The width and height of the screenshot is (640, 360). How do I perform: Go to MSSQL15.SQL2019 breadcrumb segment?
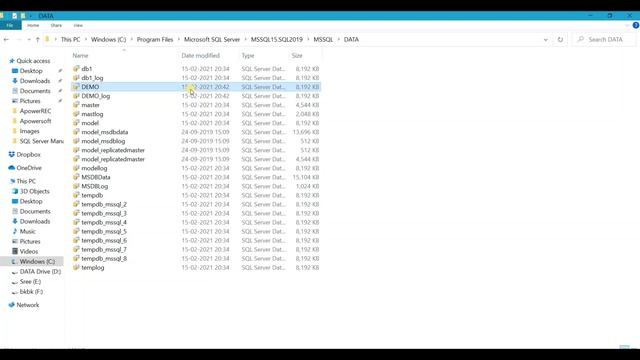point(276,40)
